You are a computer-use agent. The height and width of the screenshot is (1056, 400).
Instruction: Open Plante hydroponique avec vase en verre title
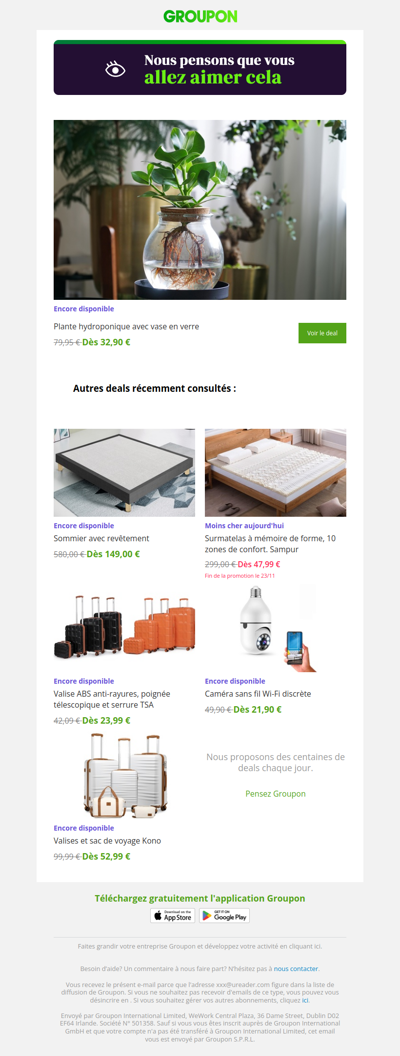click(127, 327)
